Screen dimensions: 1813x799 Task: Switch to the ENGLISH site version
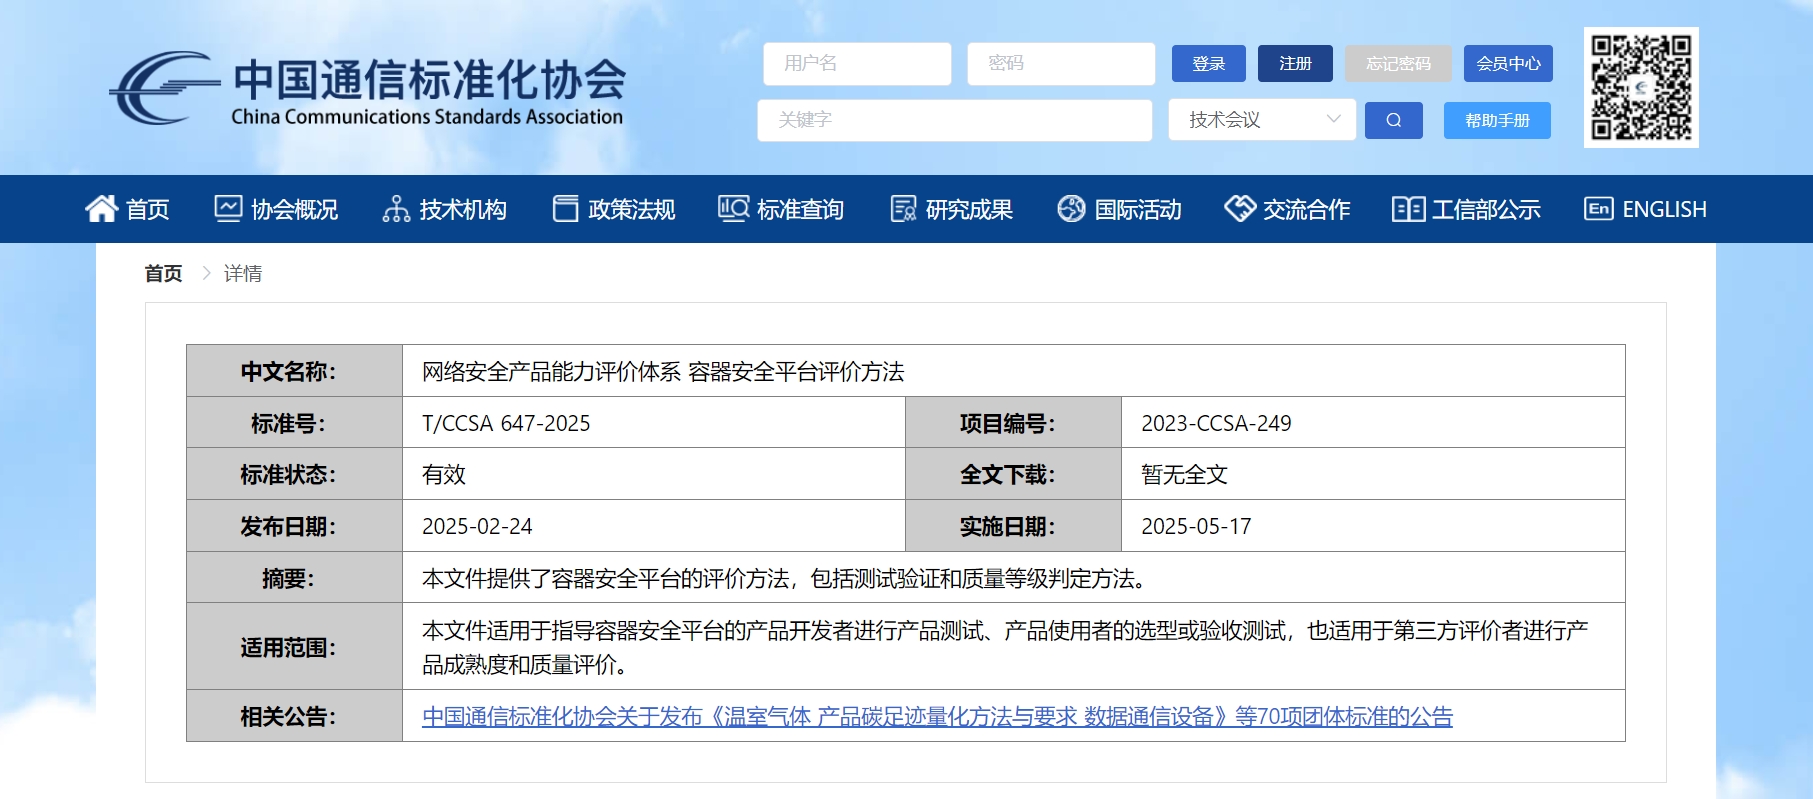[1645, 209]
